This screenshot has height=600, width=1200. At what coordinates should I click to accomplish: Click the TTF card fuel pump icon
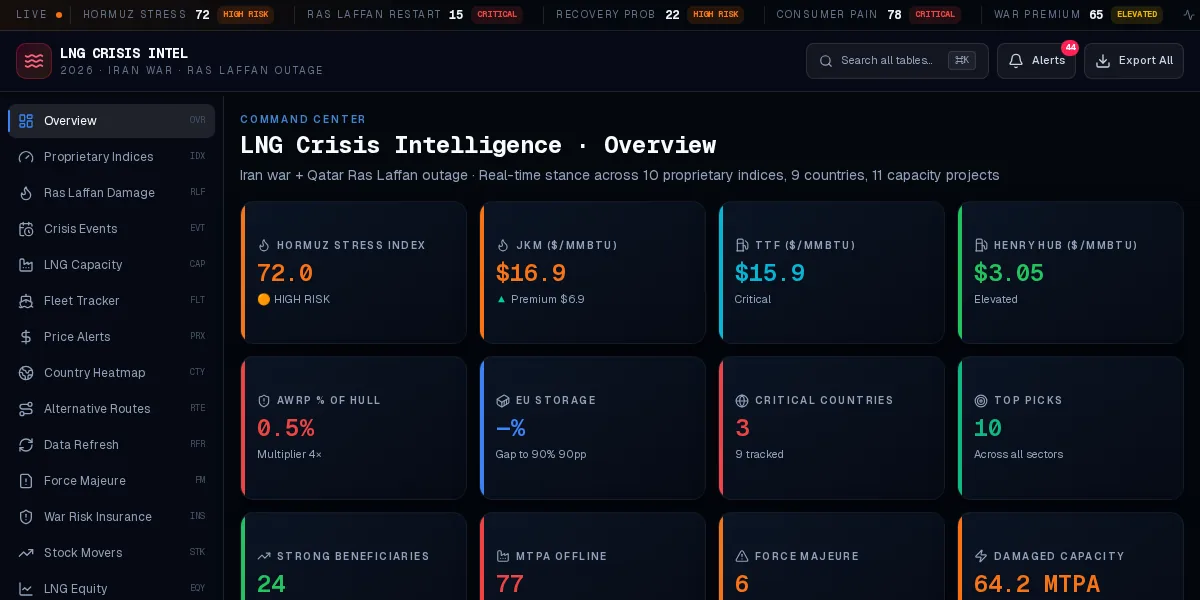point(742,245)
